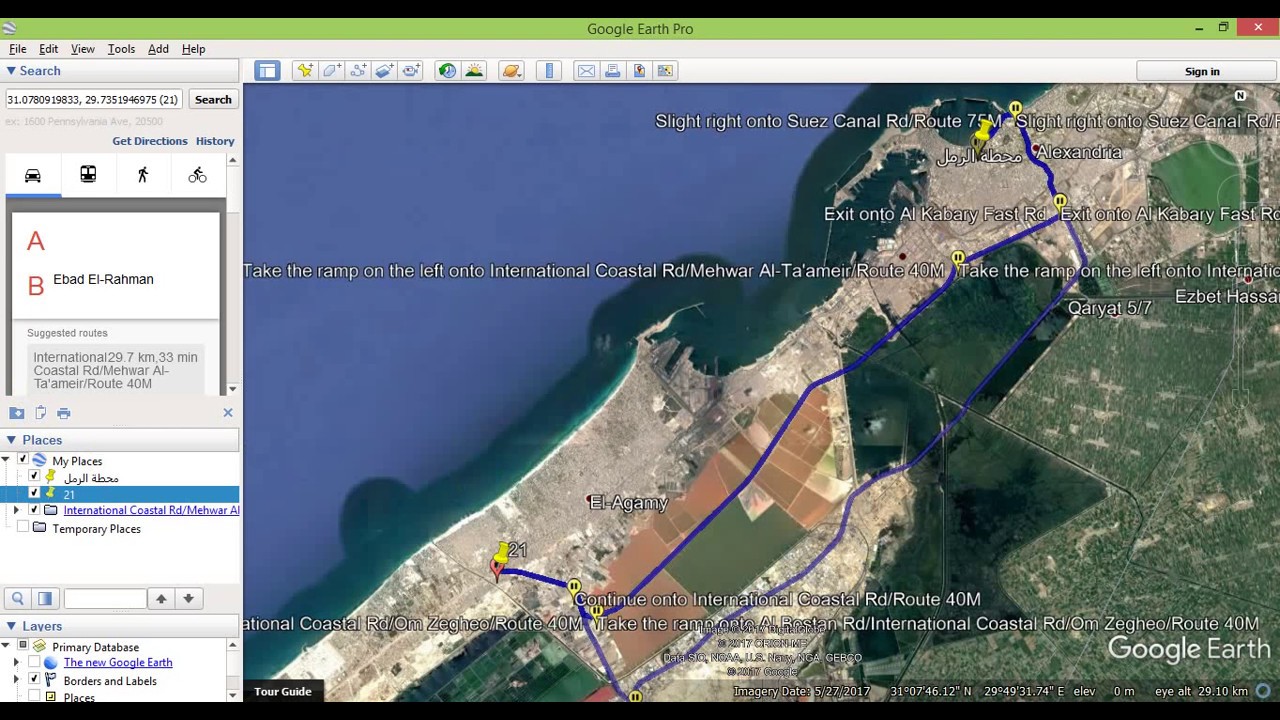Open the Add menu
This screenshot has width=1280, height=720.
pyautogui.click(x=158, y=48)
